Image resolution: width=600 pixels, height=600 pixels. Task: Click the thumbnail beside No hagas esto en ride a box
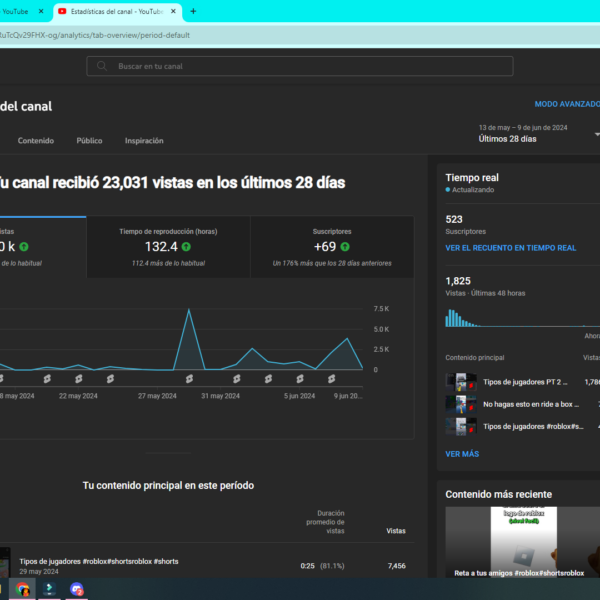[x=461, y=404]
